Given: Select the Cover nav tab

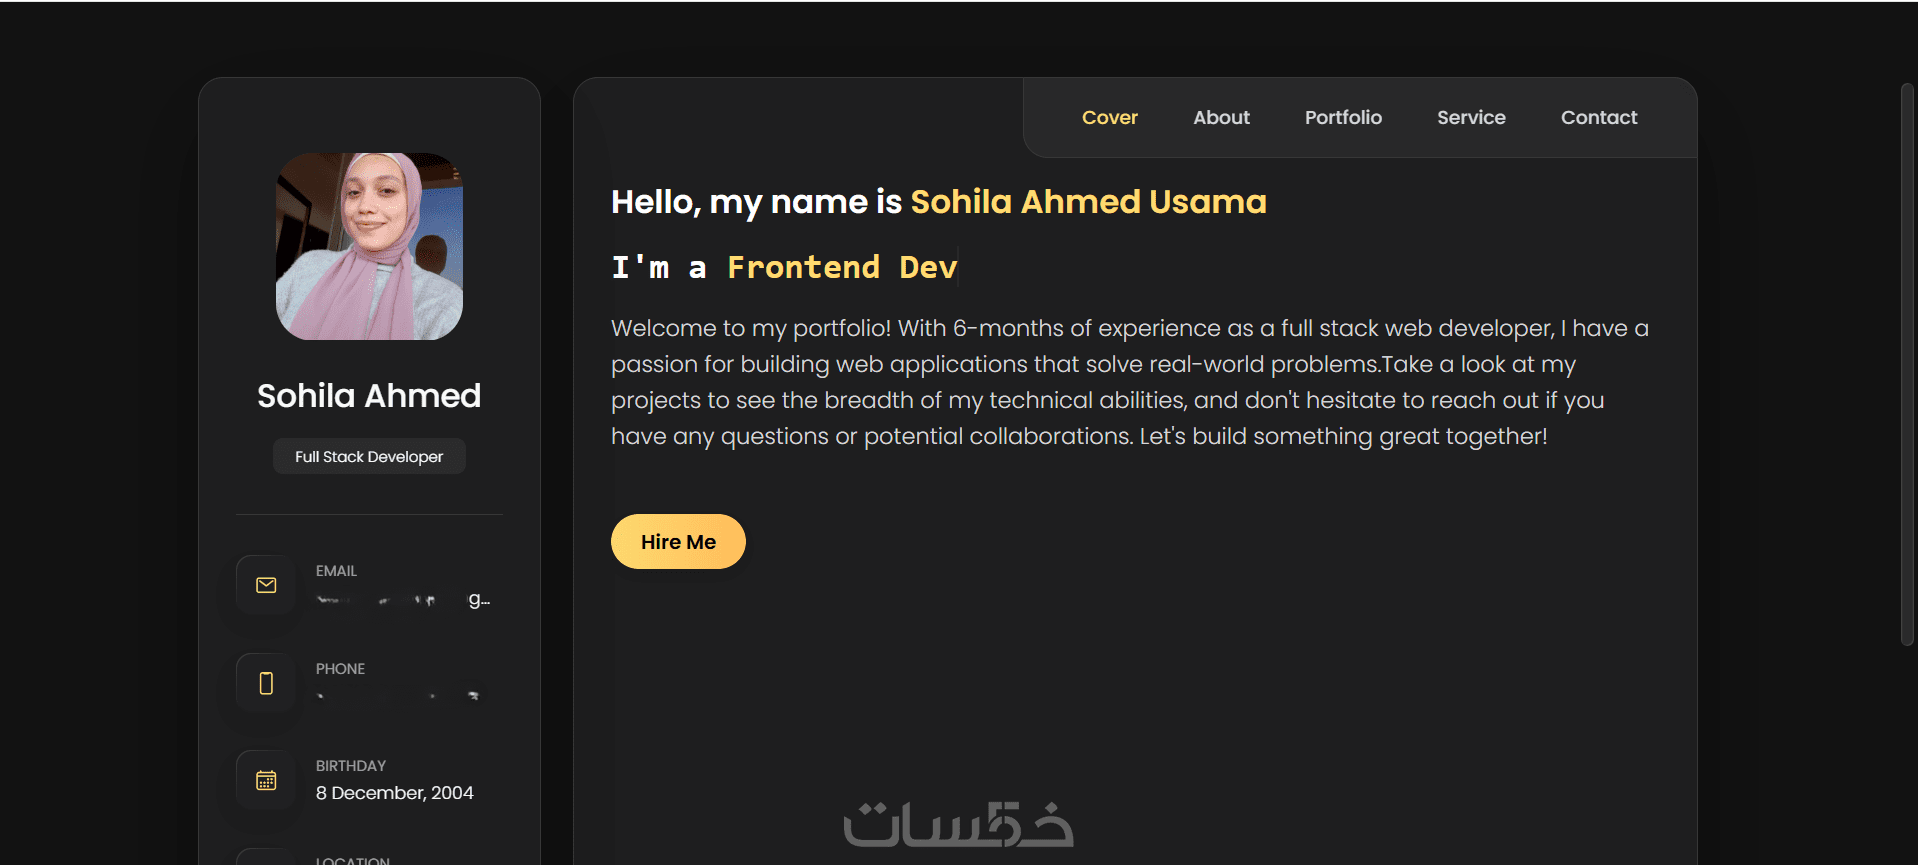Looking at the screenshot, I should pyautogui.click(x=1109, y=118).
